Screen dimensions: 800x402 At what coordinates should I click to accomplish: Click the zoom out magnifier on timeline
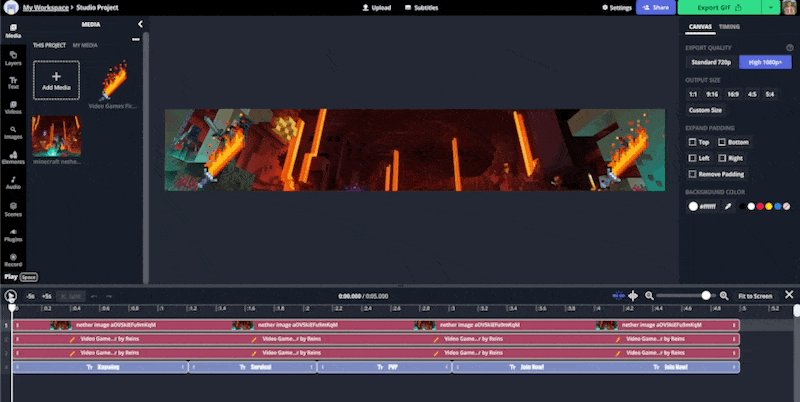point(649,296)
